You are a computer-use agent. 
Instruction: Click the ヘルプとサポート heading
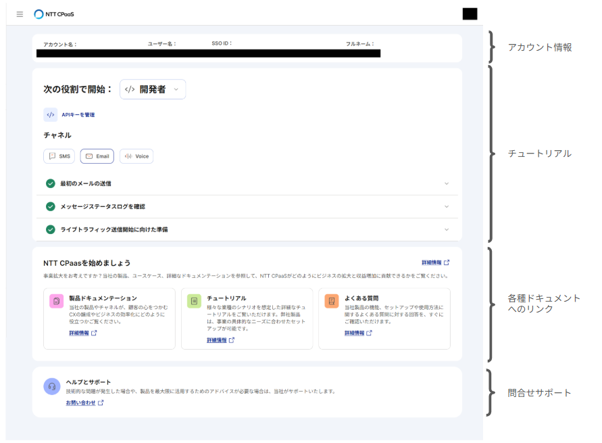coord(88,382)
